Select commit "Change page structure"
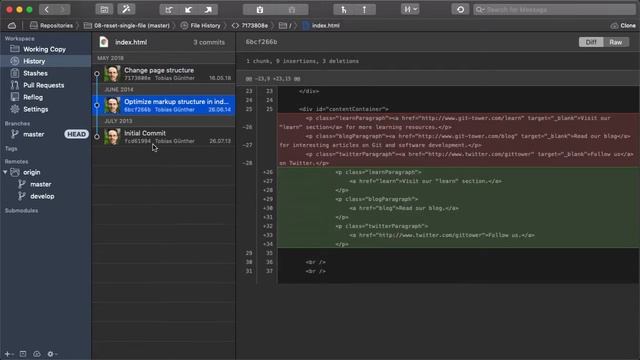640x360 pixels. click(164, 73)
